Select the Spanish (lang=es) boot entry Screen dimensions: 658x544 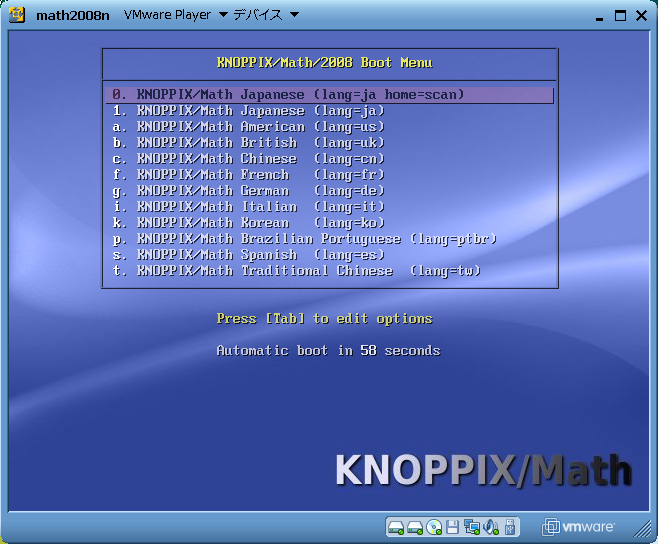(330, 255)
